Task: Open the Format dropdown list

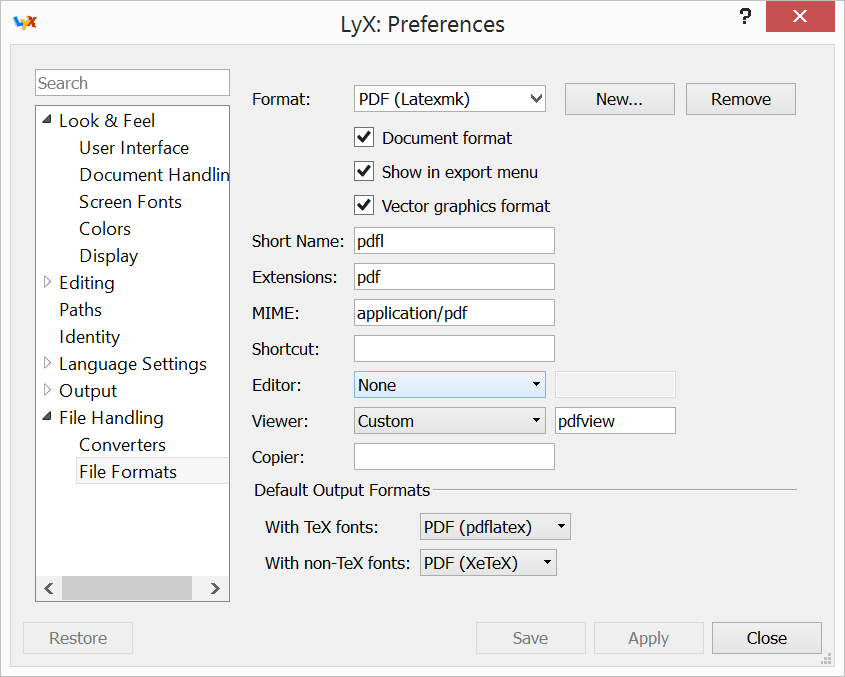Action: (x=449, y=99)
